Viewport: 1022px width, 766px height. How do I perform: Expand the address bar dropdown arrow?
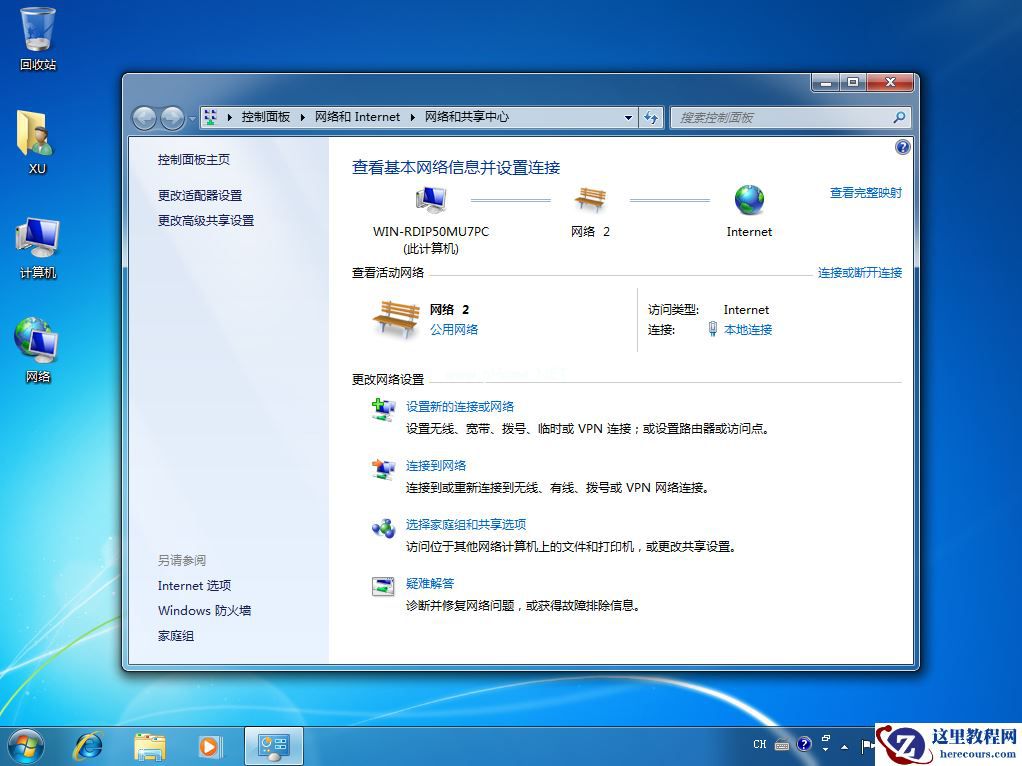pos(627,117)
